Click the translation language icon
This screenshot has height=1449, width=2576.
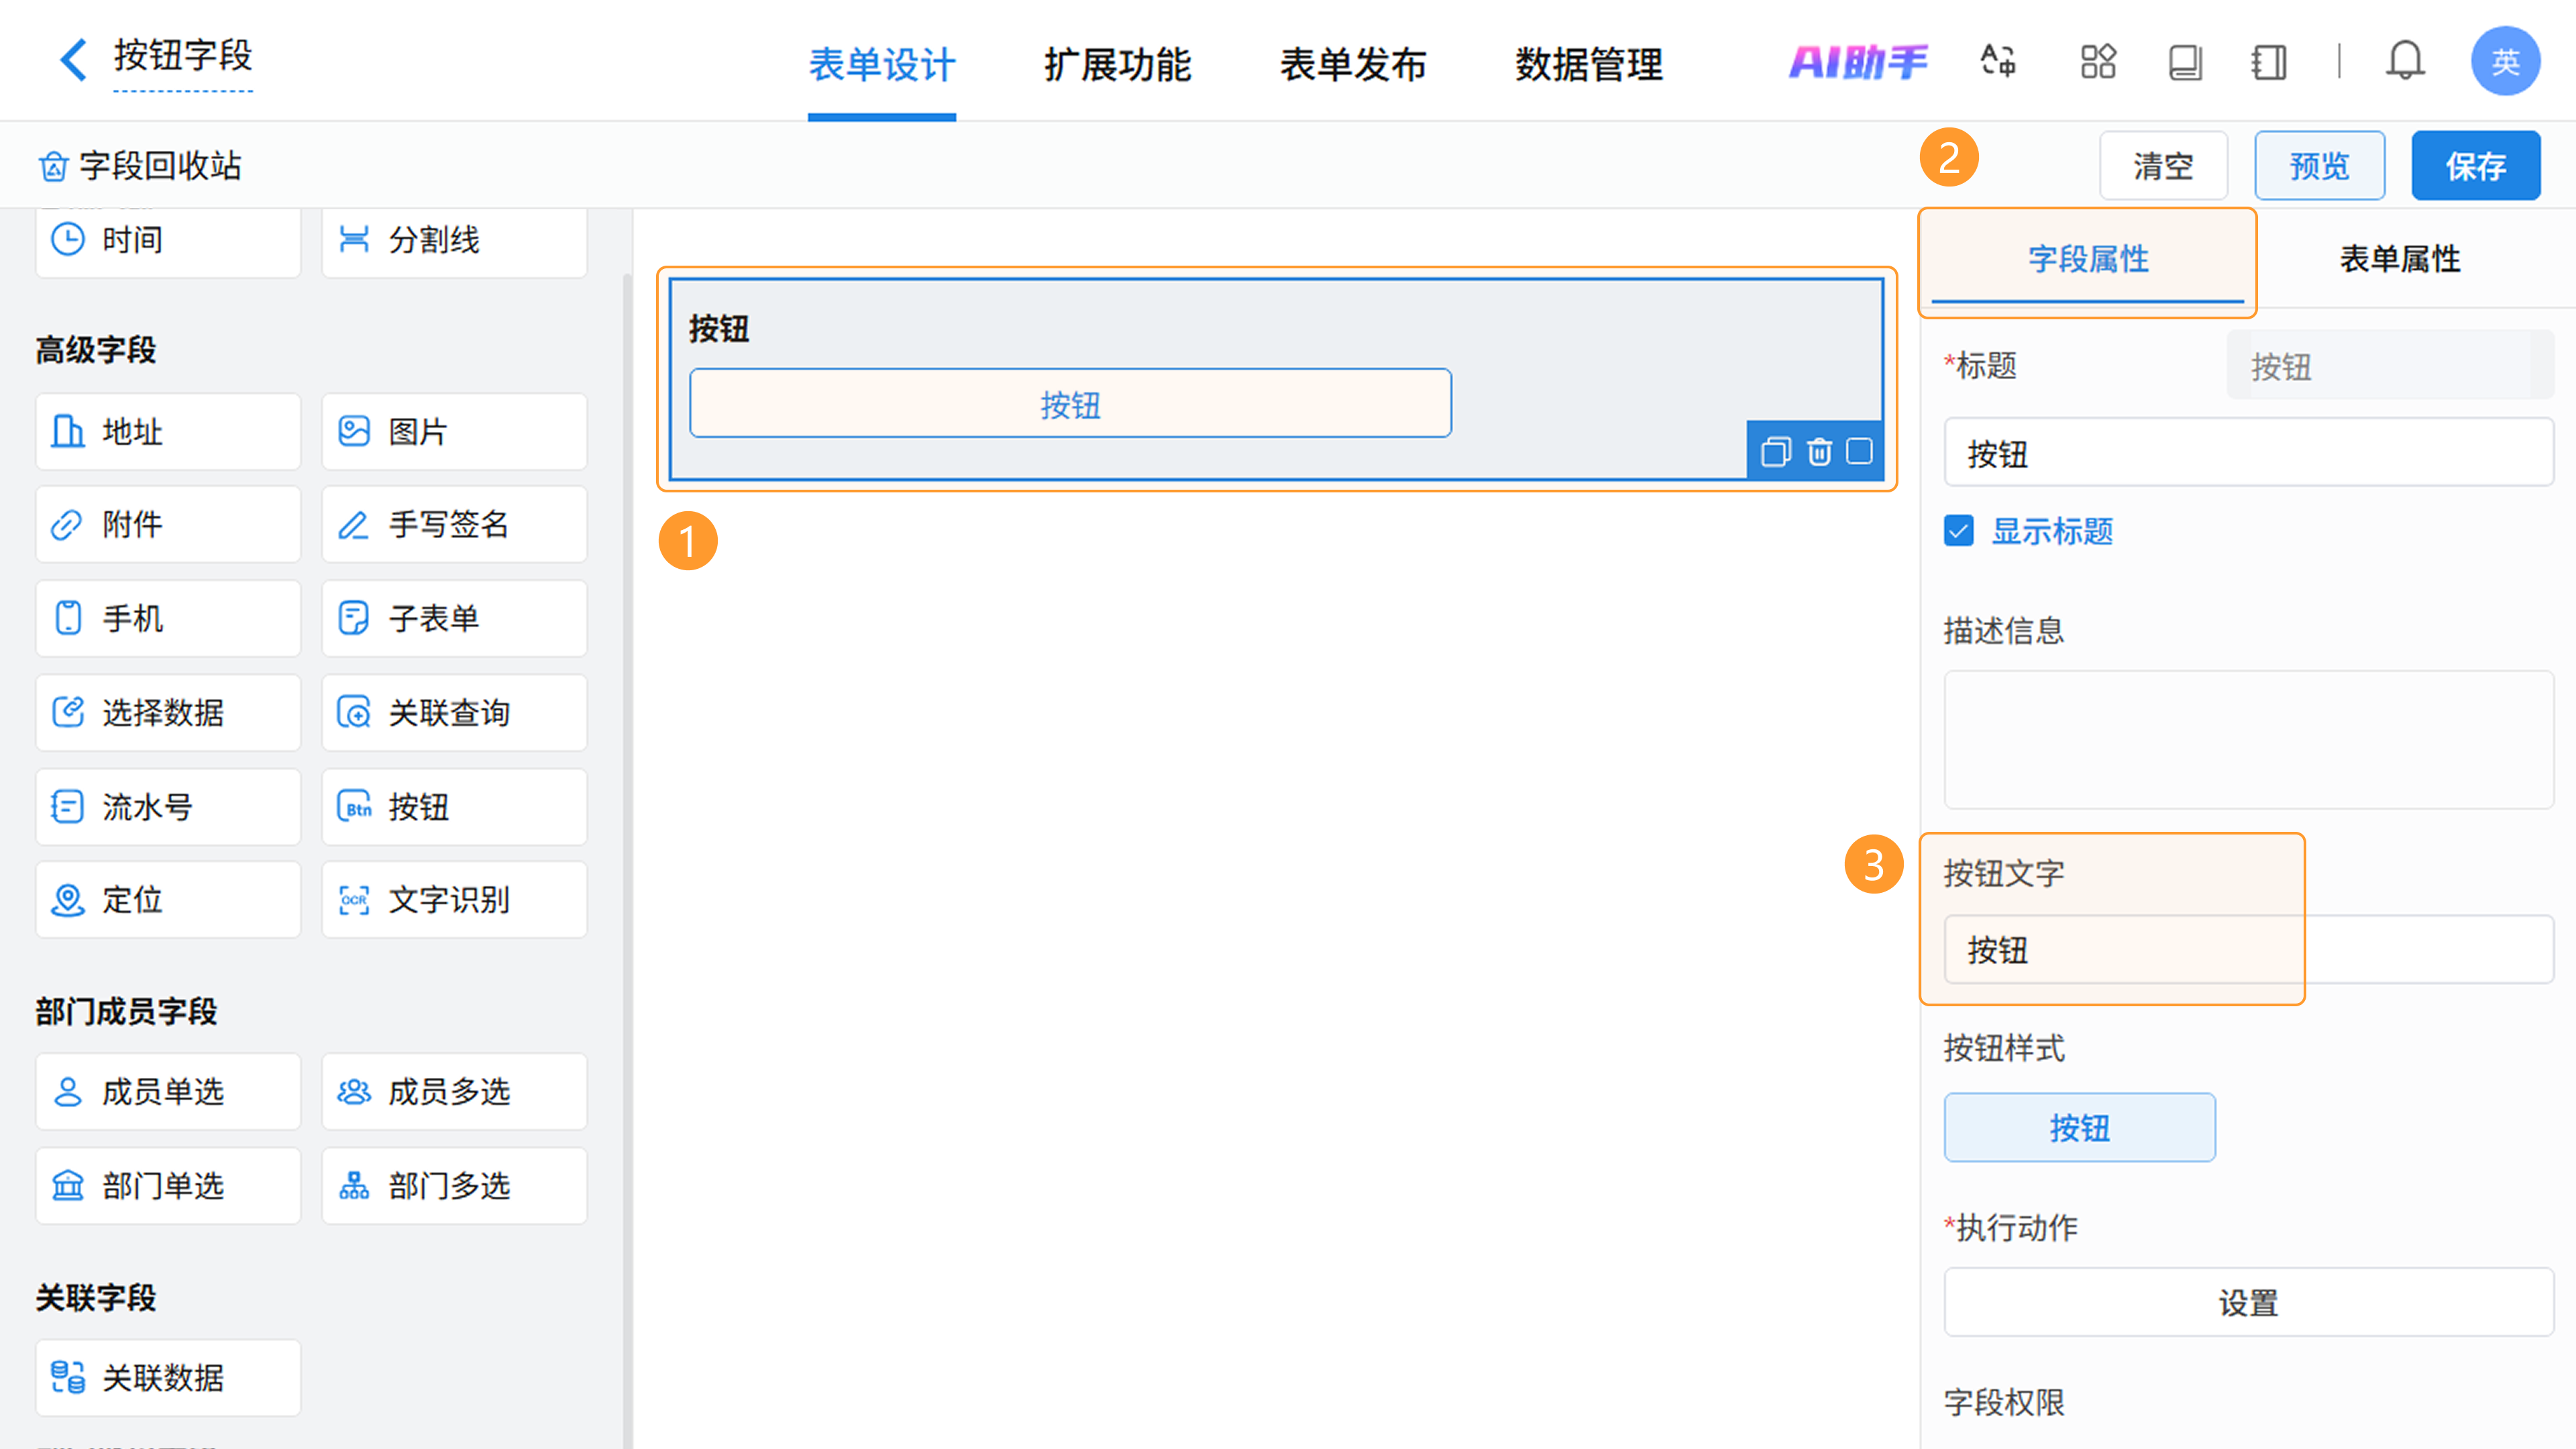1998,62
